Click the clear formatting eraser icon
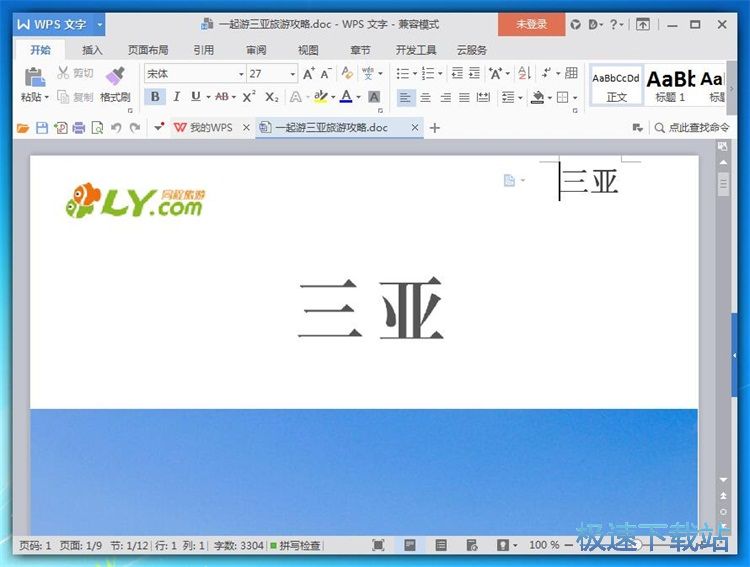The width and height of the screenshot is (750, 567). pyautogui.click(x=347, y=73)
